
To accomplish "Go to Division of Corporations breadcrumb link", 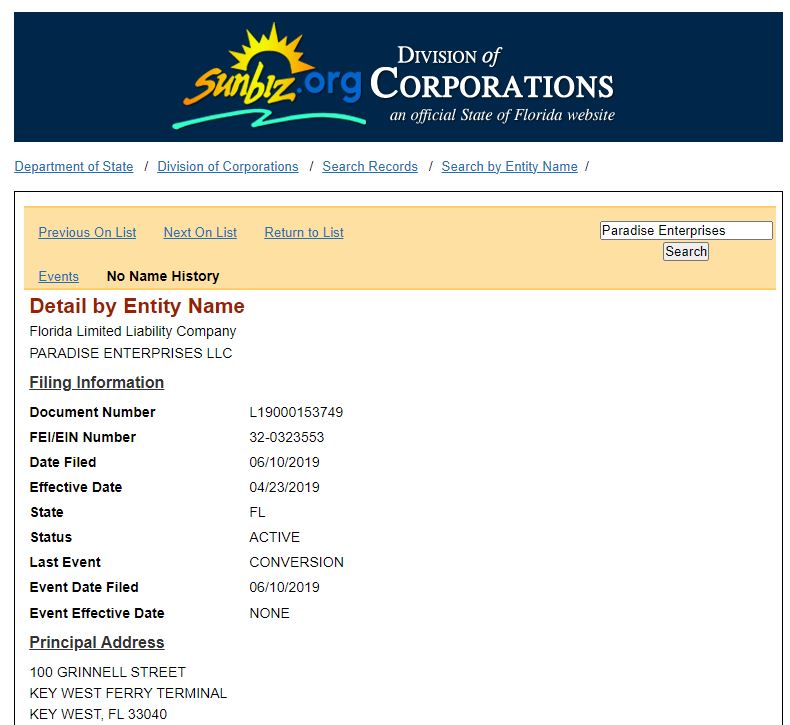I will [x=228, y=167].
